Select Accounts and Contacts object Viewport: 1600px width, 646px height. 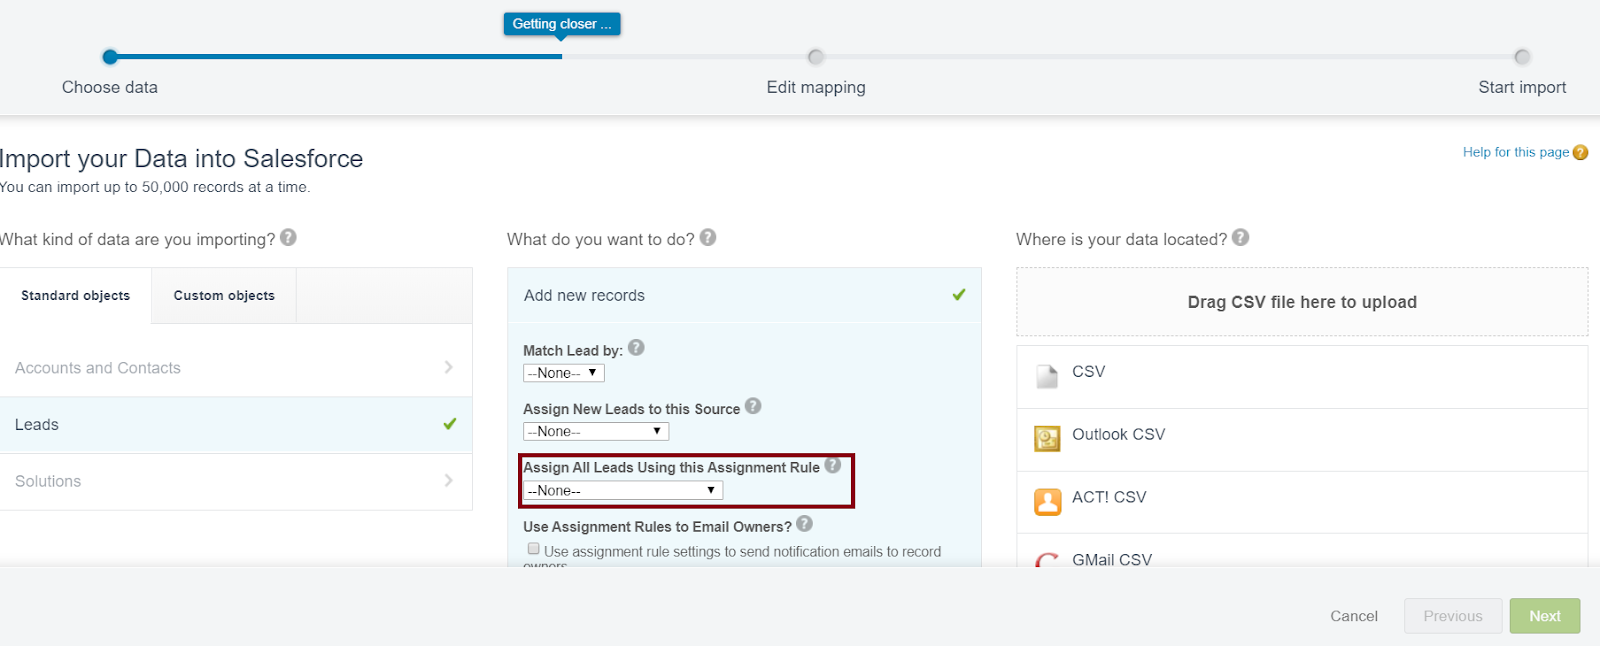(x=236, y=368)
